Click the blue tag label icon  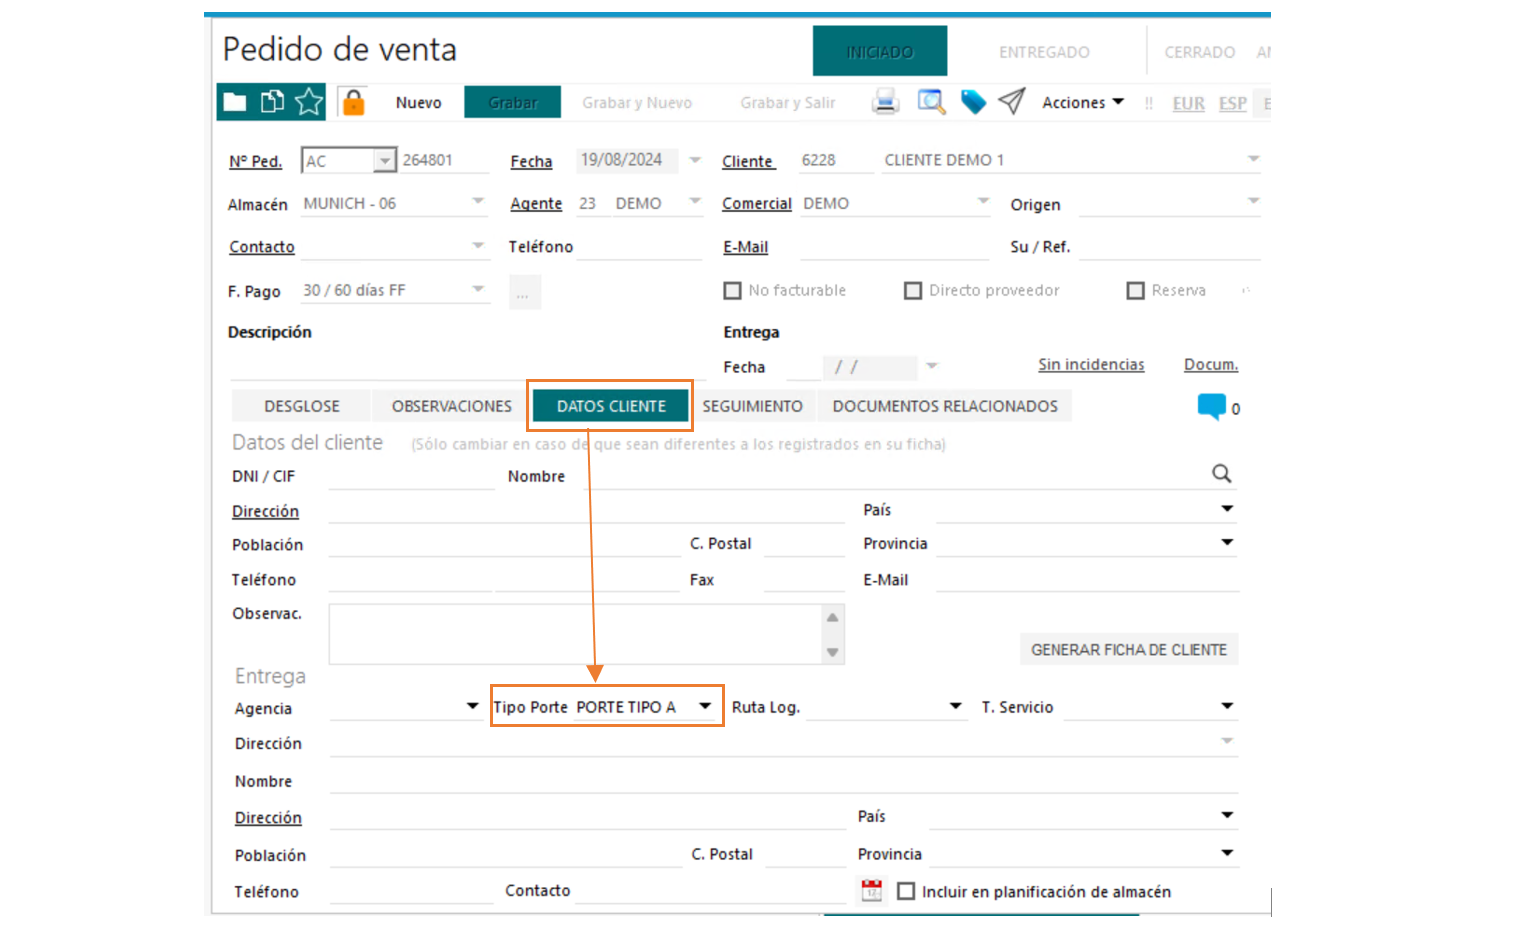[x=973, y=102]
